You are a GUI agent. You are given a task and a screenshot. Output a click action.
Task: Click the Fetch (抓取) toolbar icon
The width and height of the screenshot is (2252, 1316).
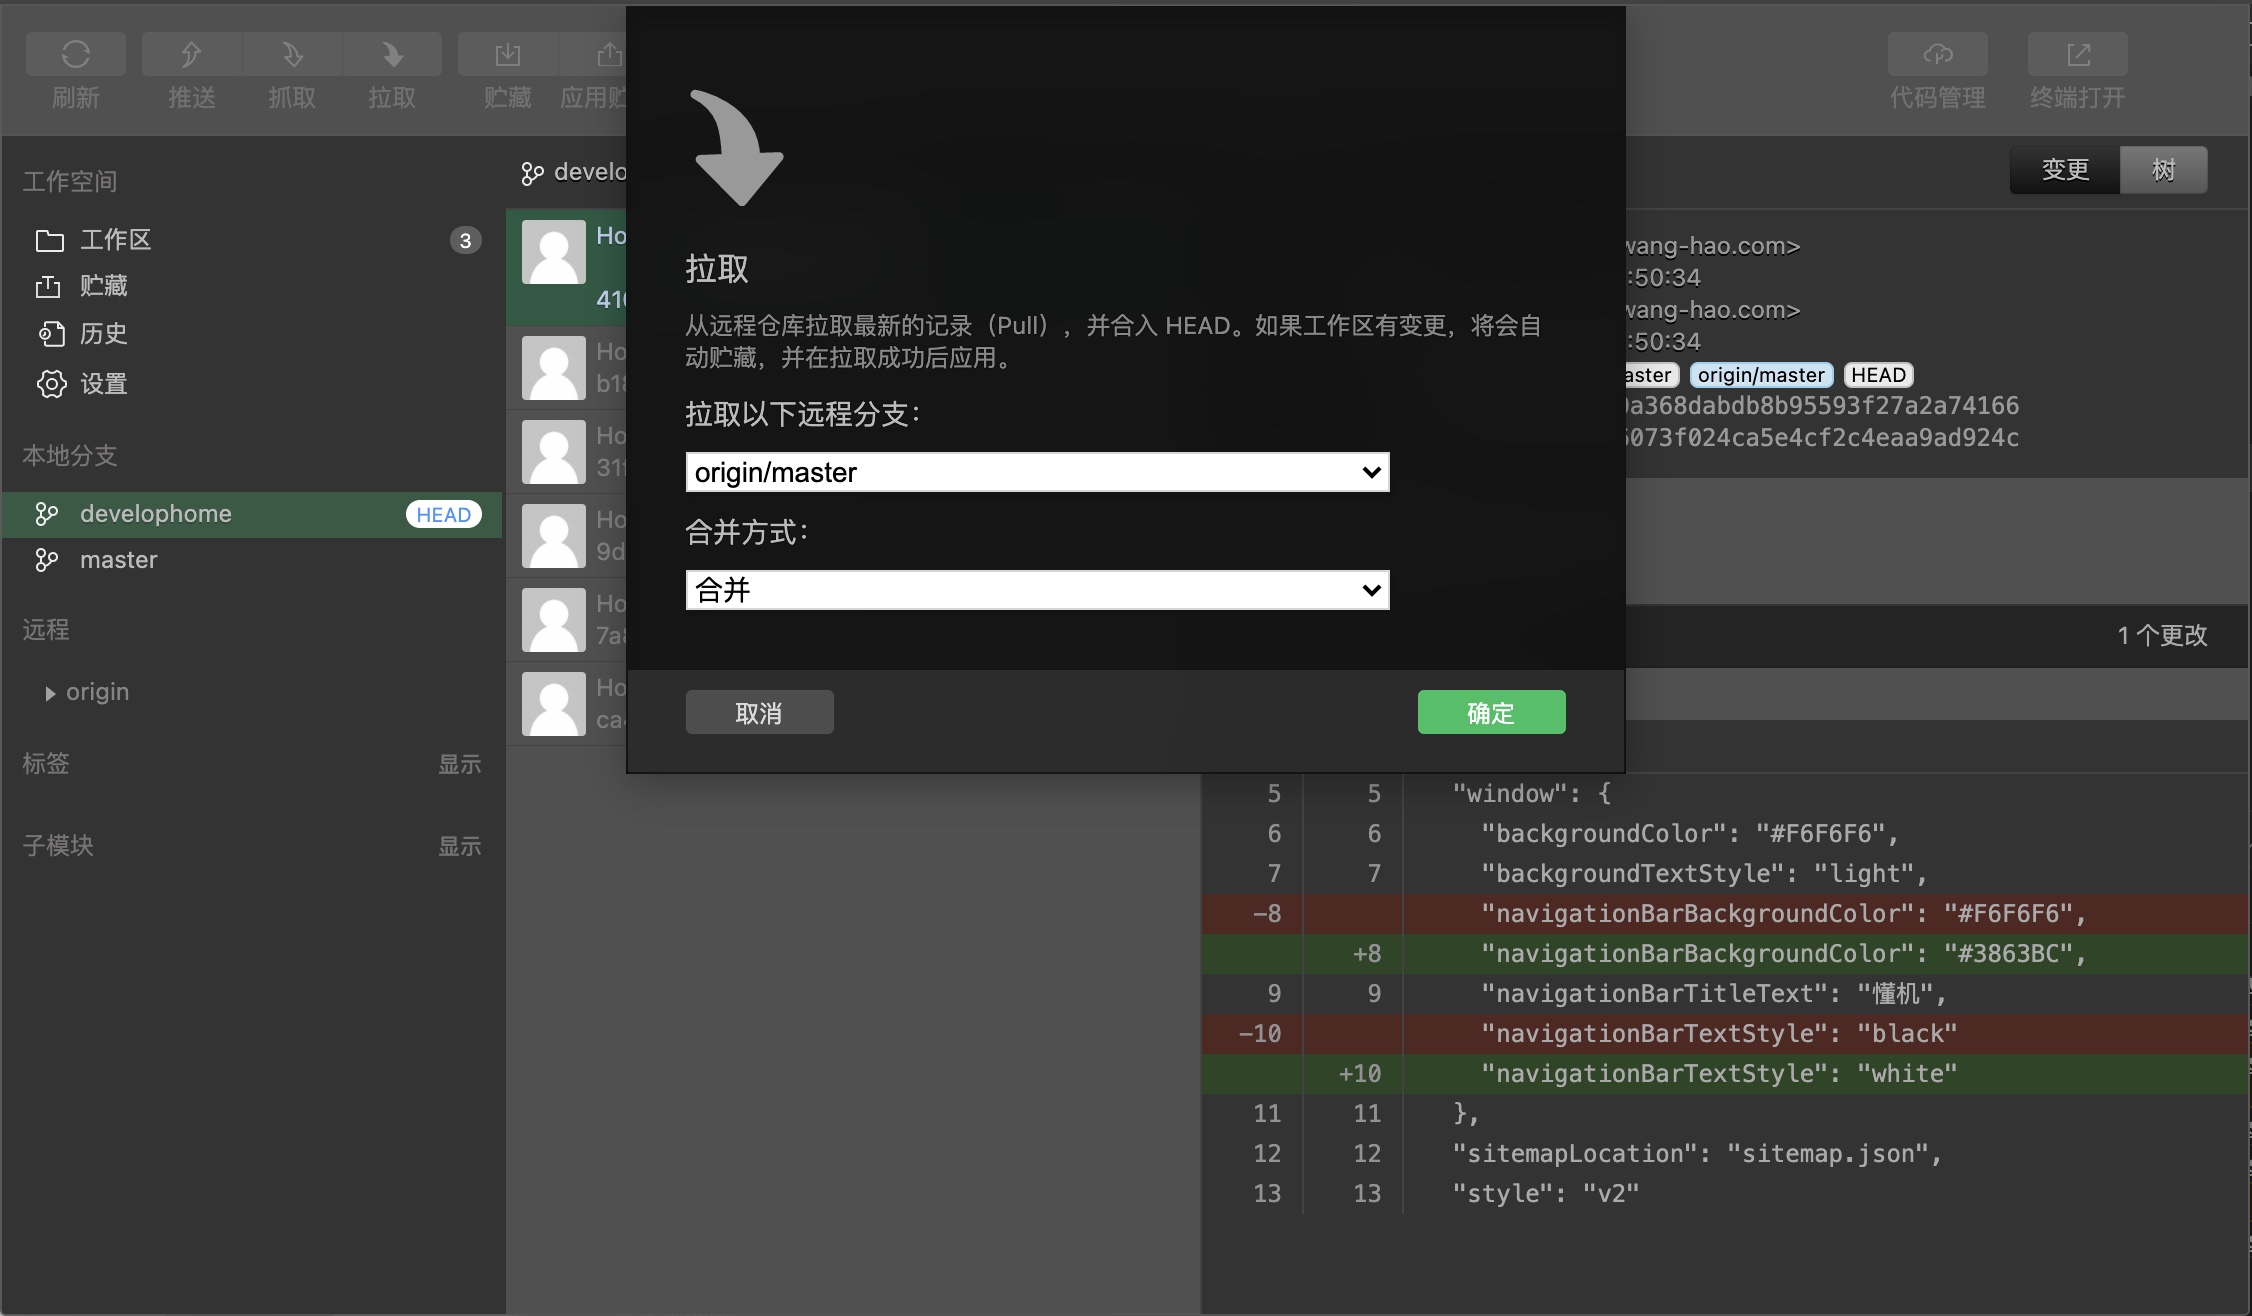click(x=292, y=54)
